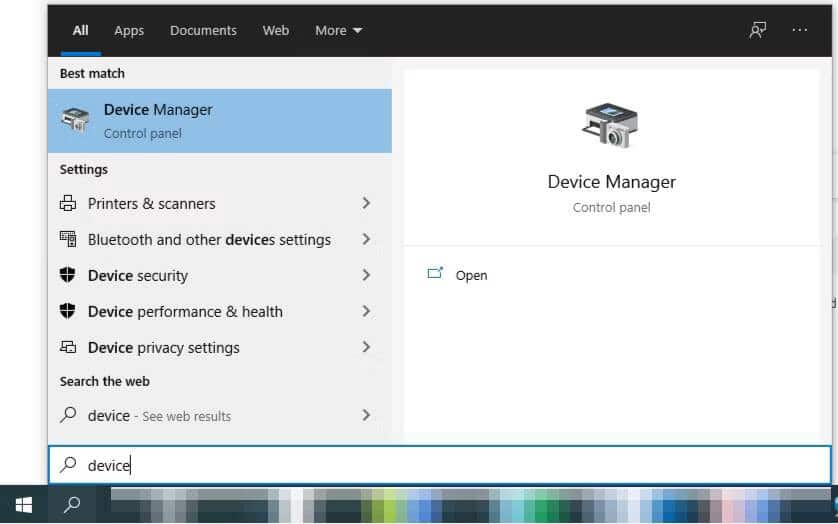Screen dimensions: 838x524
Task: Click the Windows Start button
Action: pyautogui.click(x=23, y=505)
